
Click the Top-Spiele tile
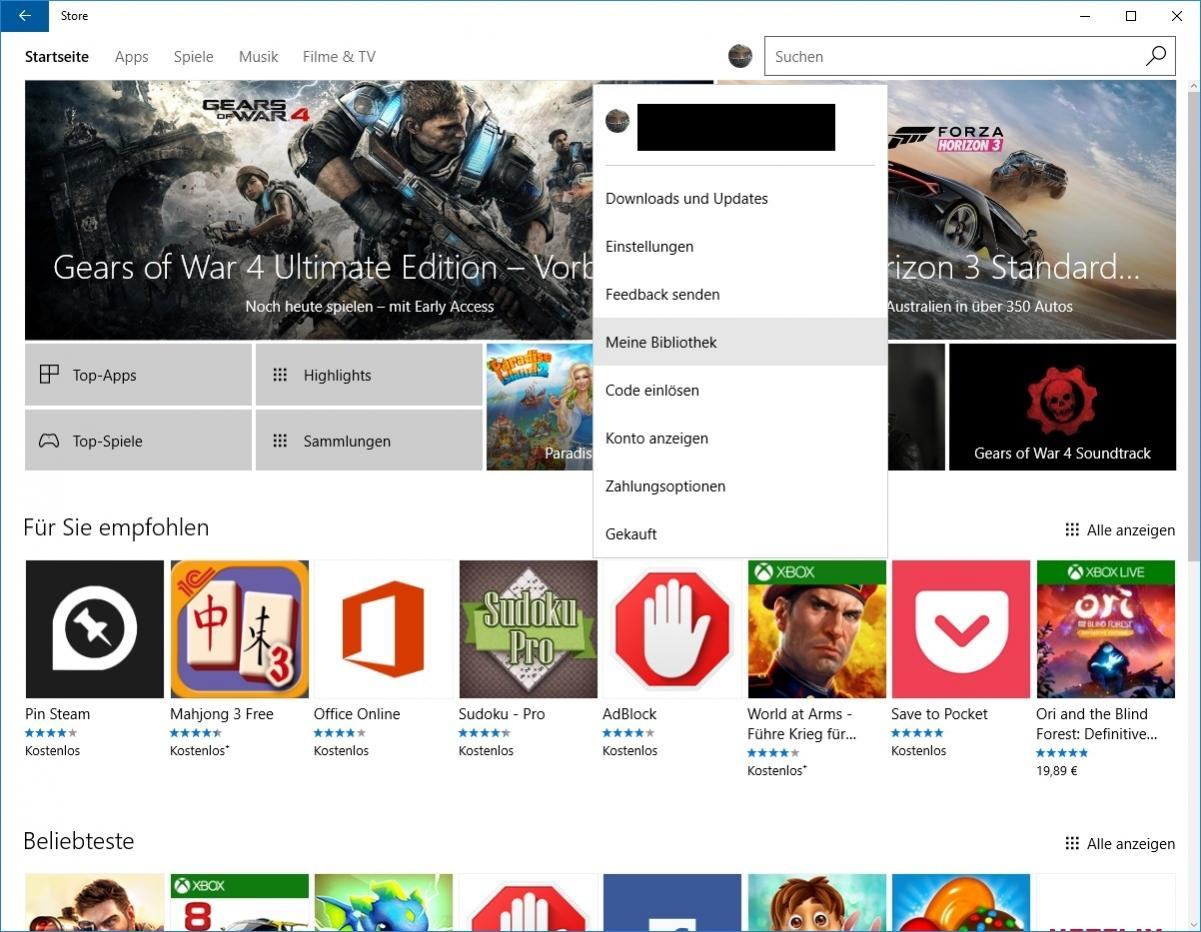138,440
